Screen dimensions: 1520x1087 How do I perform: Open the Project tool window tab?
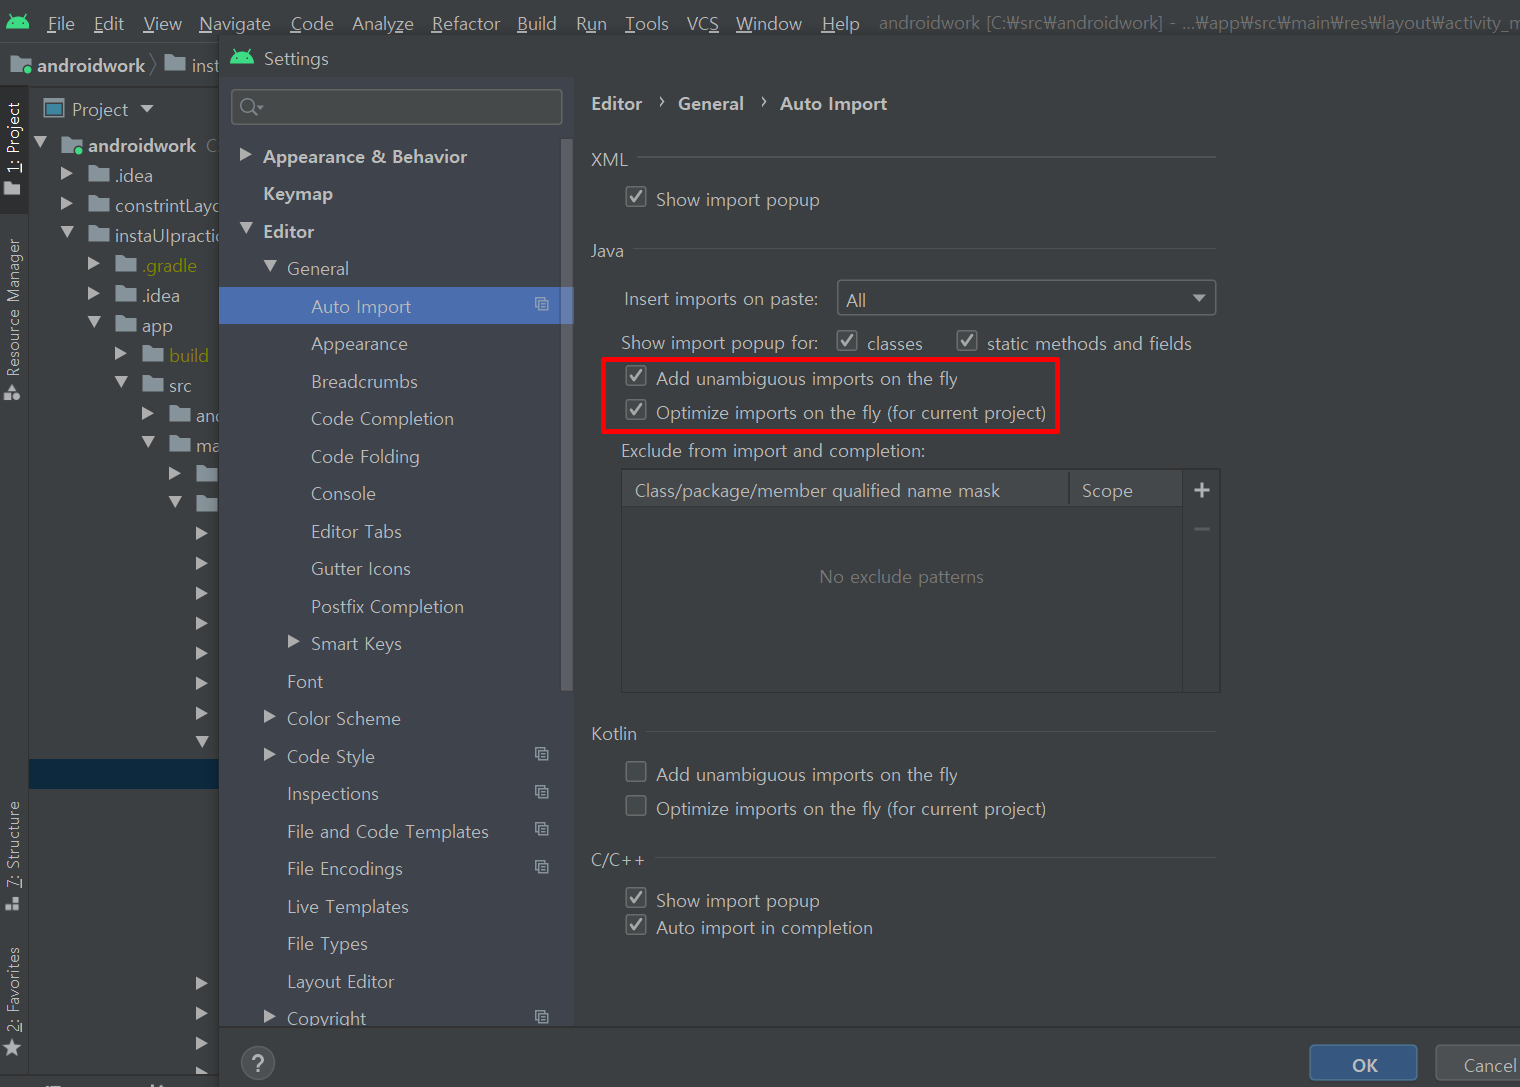(x=13, y=147)
